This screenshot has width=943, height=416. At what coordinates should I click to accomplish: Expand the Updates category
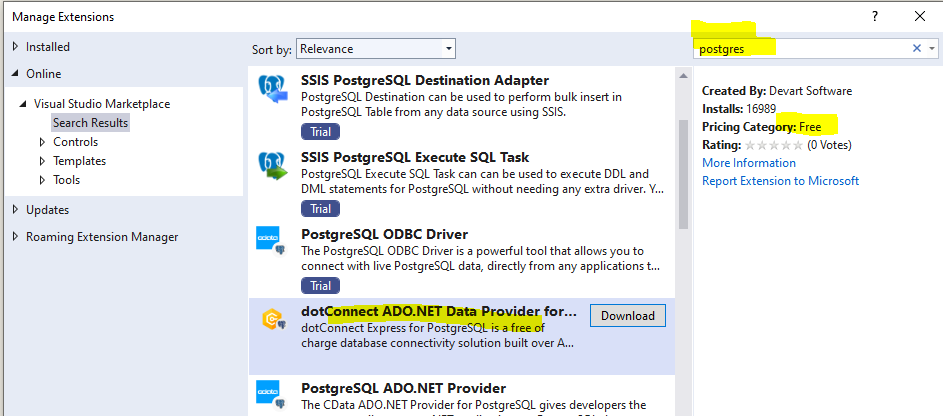coord(16,210)
